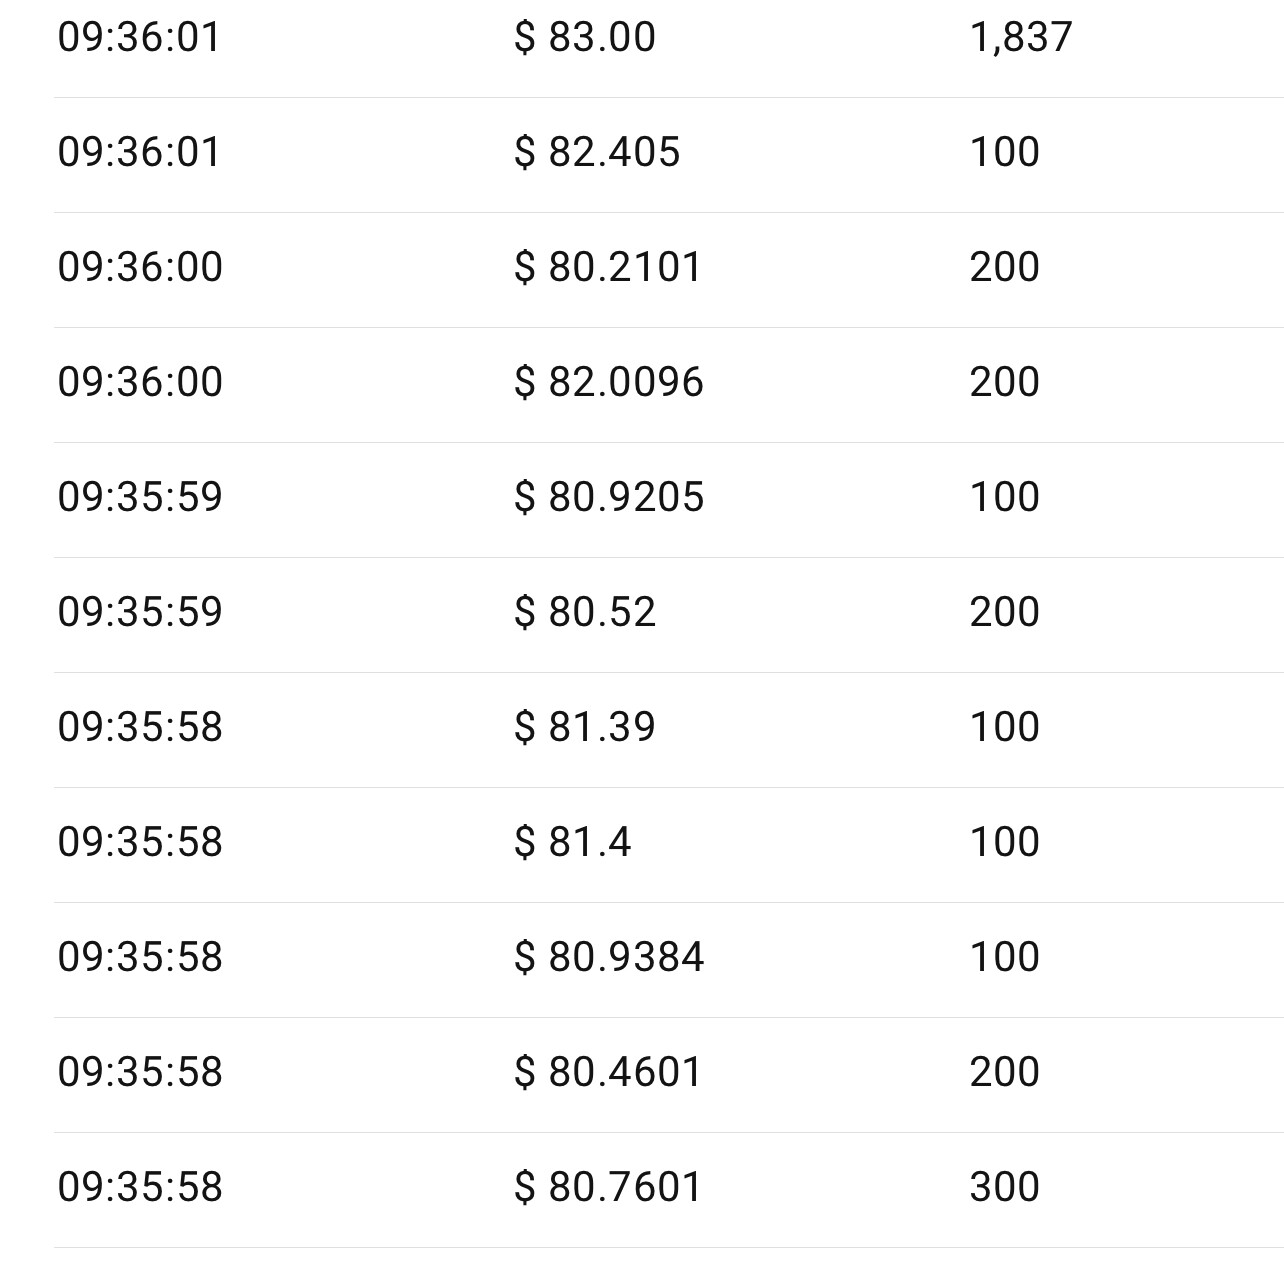This screenshot has width=1284, height=1284.
Task: Click the $ 80.9205 trade price
Action: (x=608, y=498)
